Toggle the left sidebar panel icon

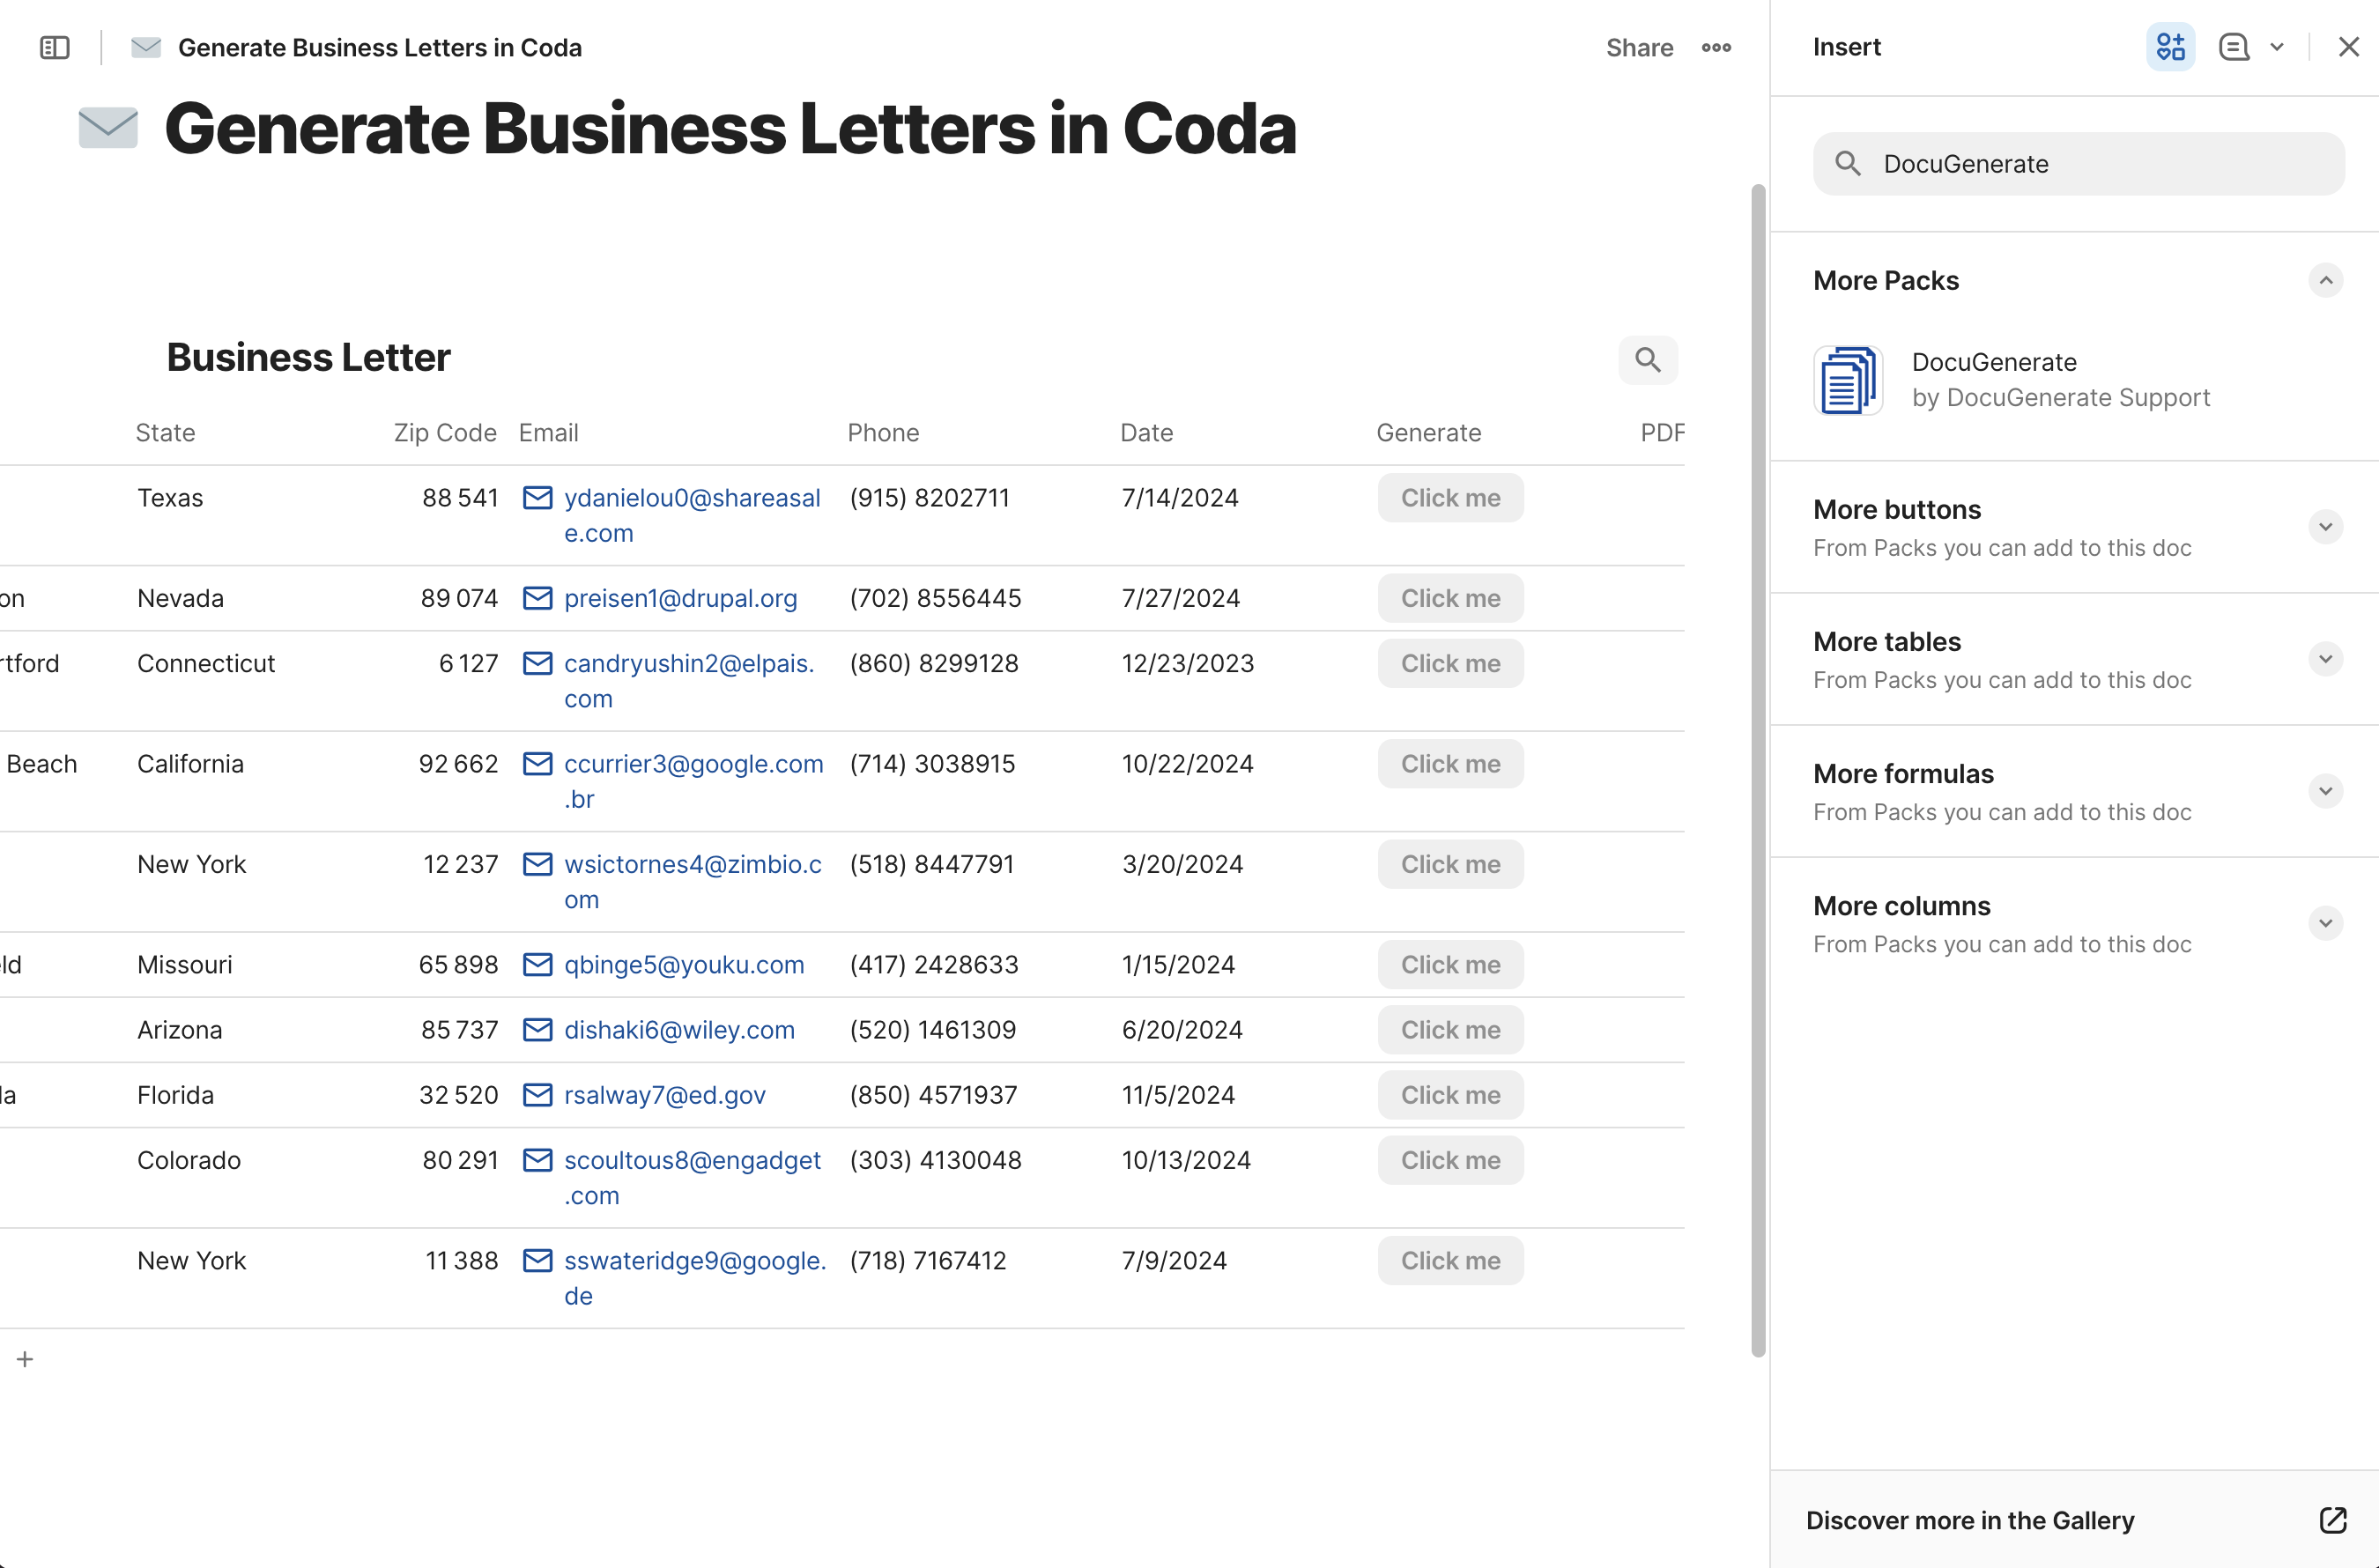pyautogui.click(x=54, y=47)
